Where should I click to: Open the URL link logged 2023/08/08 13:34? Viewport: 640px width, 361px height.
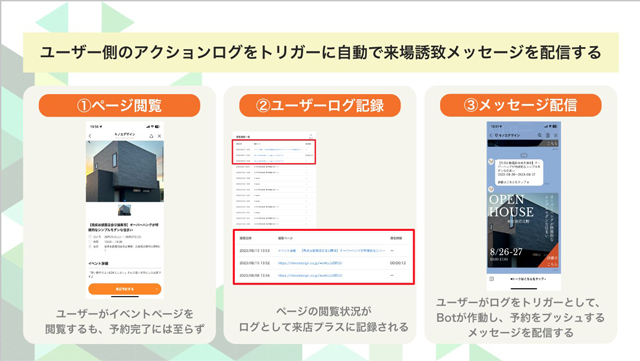(310, 276)
